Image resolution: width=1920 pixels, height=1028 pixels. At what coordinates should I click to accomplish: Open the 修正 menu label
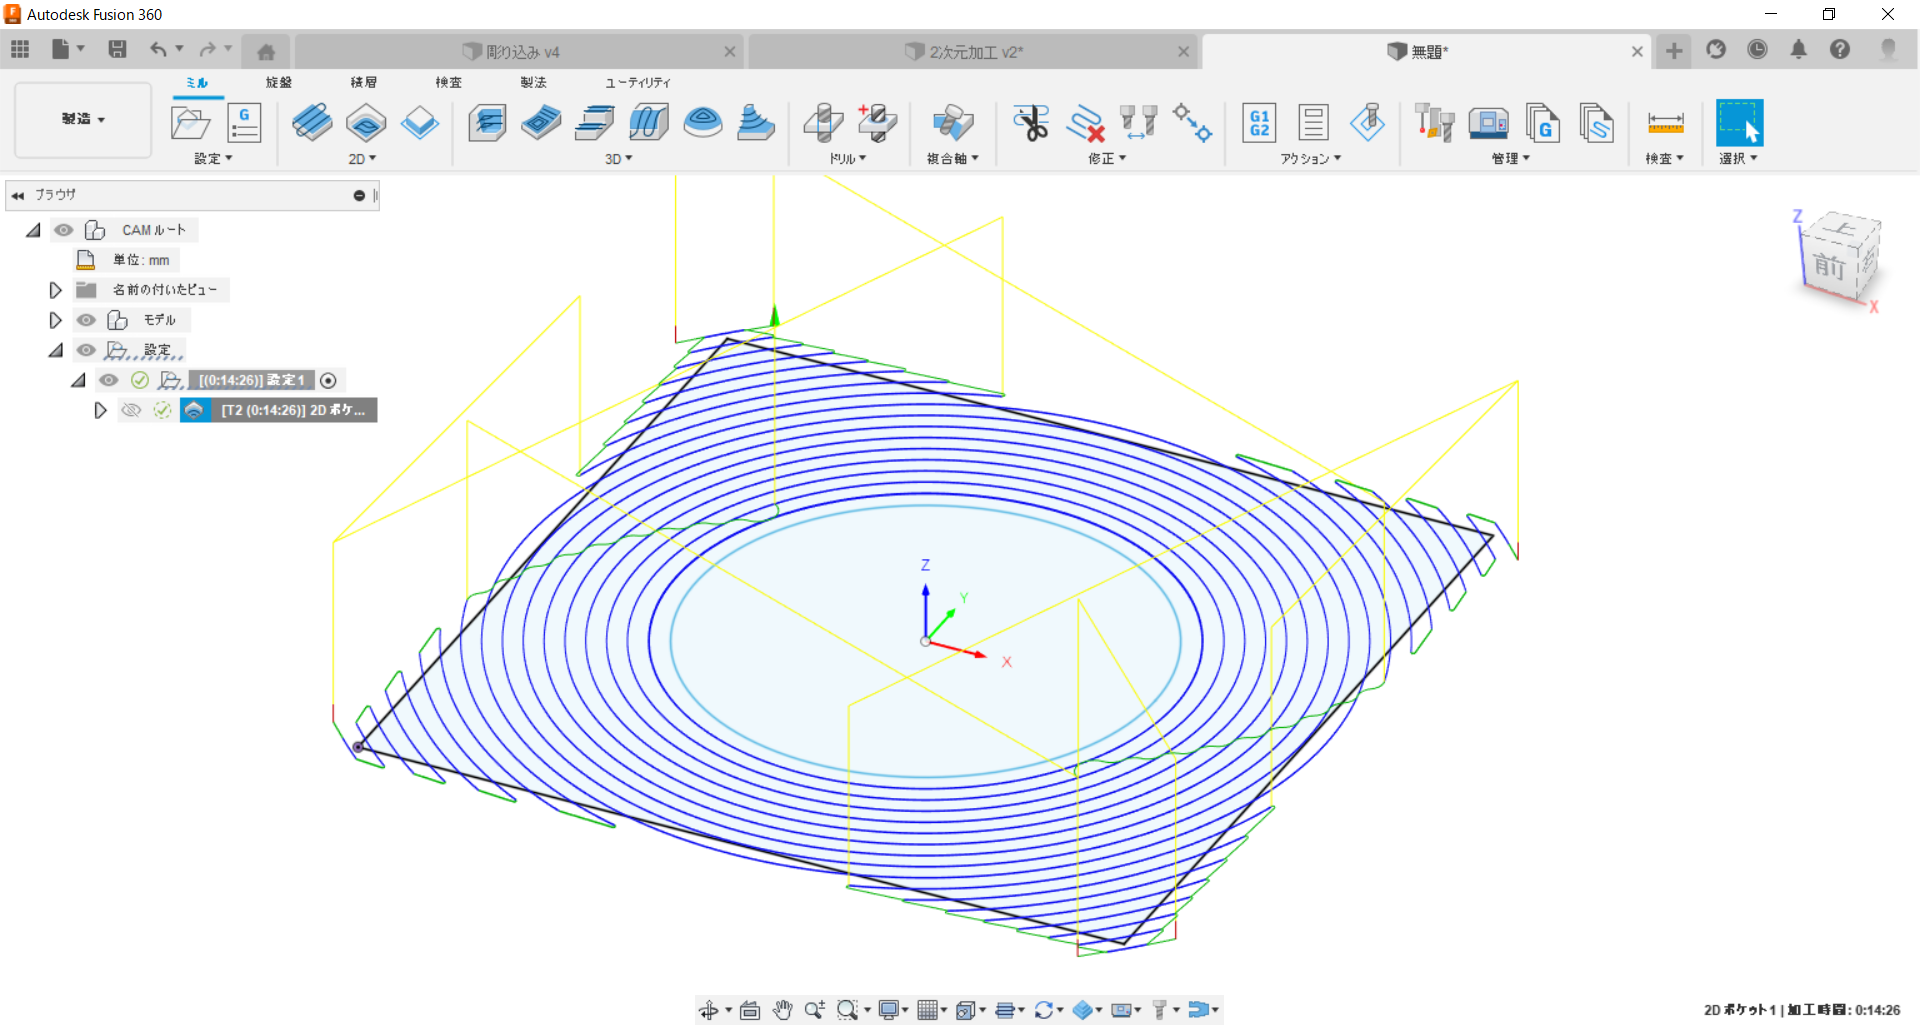tap(1106, 159)
